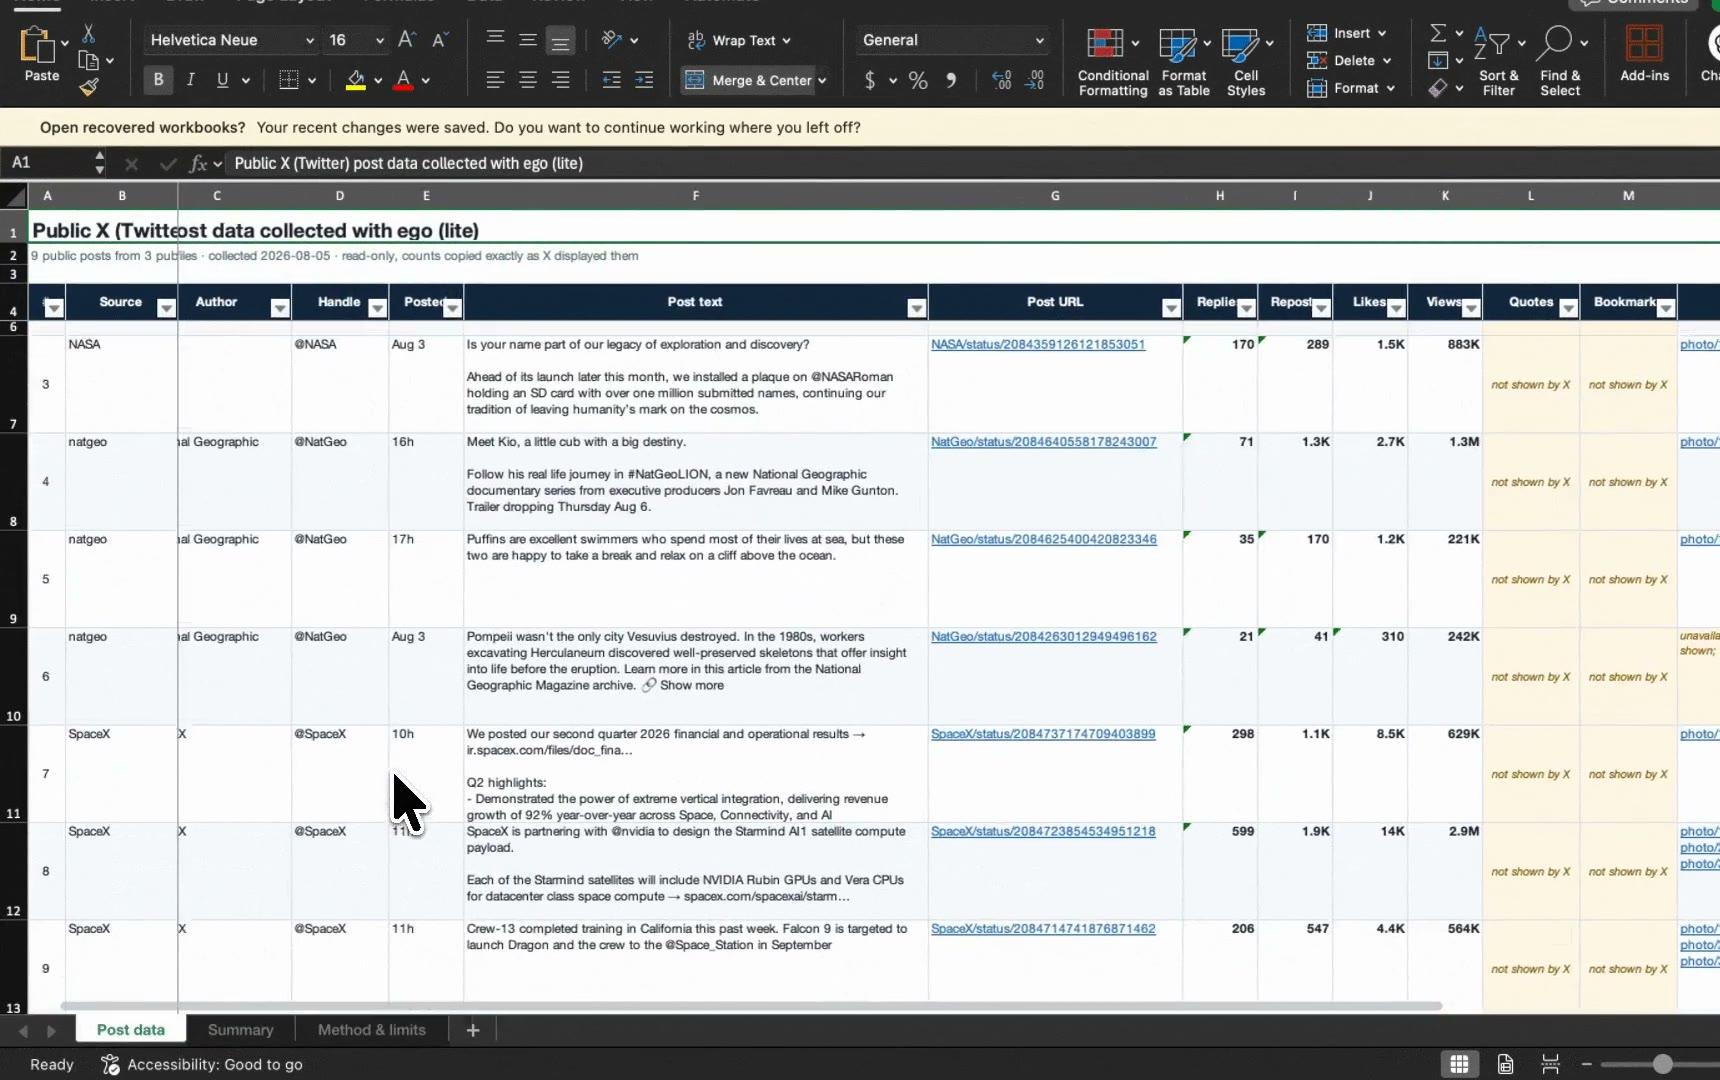Viewport: 1720px width, 1080px height.
Task: Cut selection with the scissors icon
Action: (x=88, y=34)
